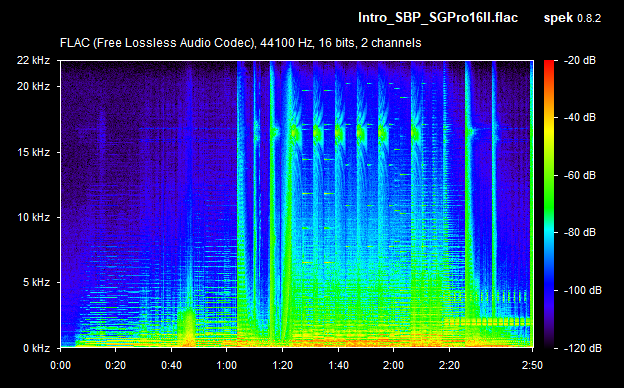Click the 10 kHz frequency axis label
Screen dimensions: 624x388
coord(33,217)
